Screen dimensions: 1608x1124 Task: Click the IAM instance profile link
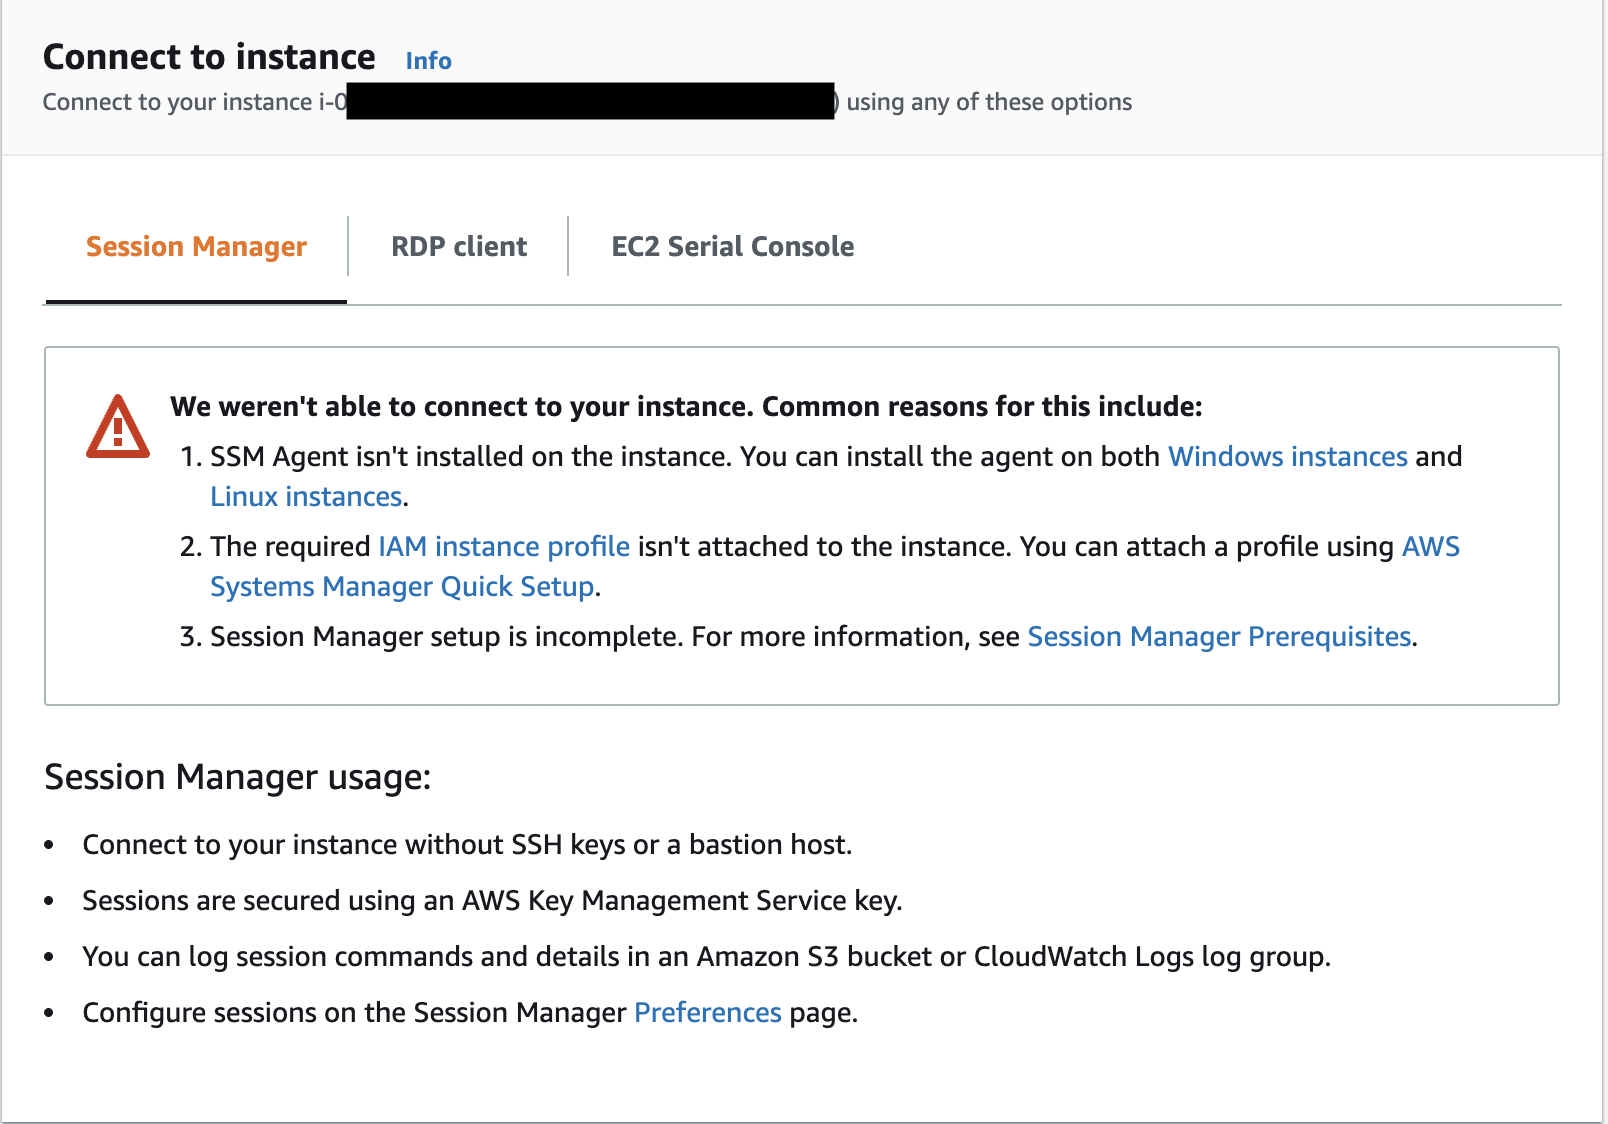[x=504, y=547]
